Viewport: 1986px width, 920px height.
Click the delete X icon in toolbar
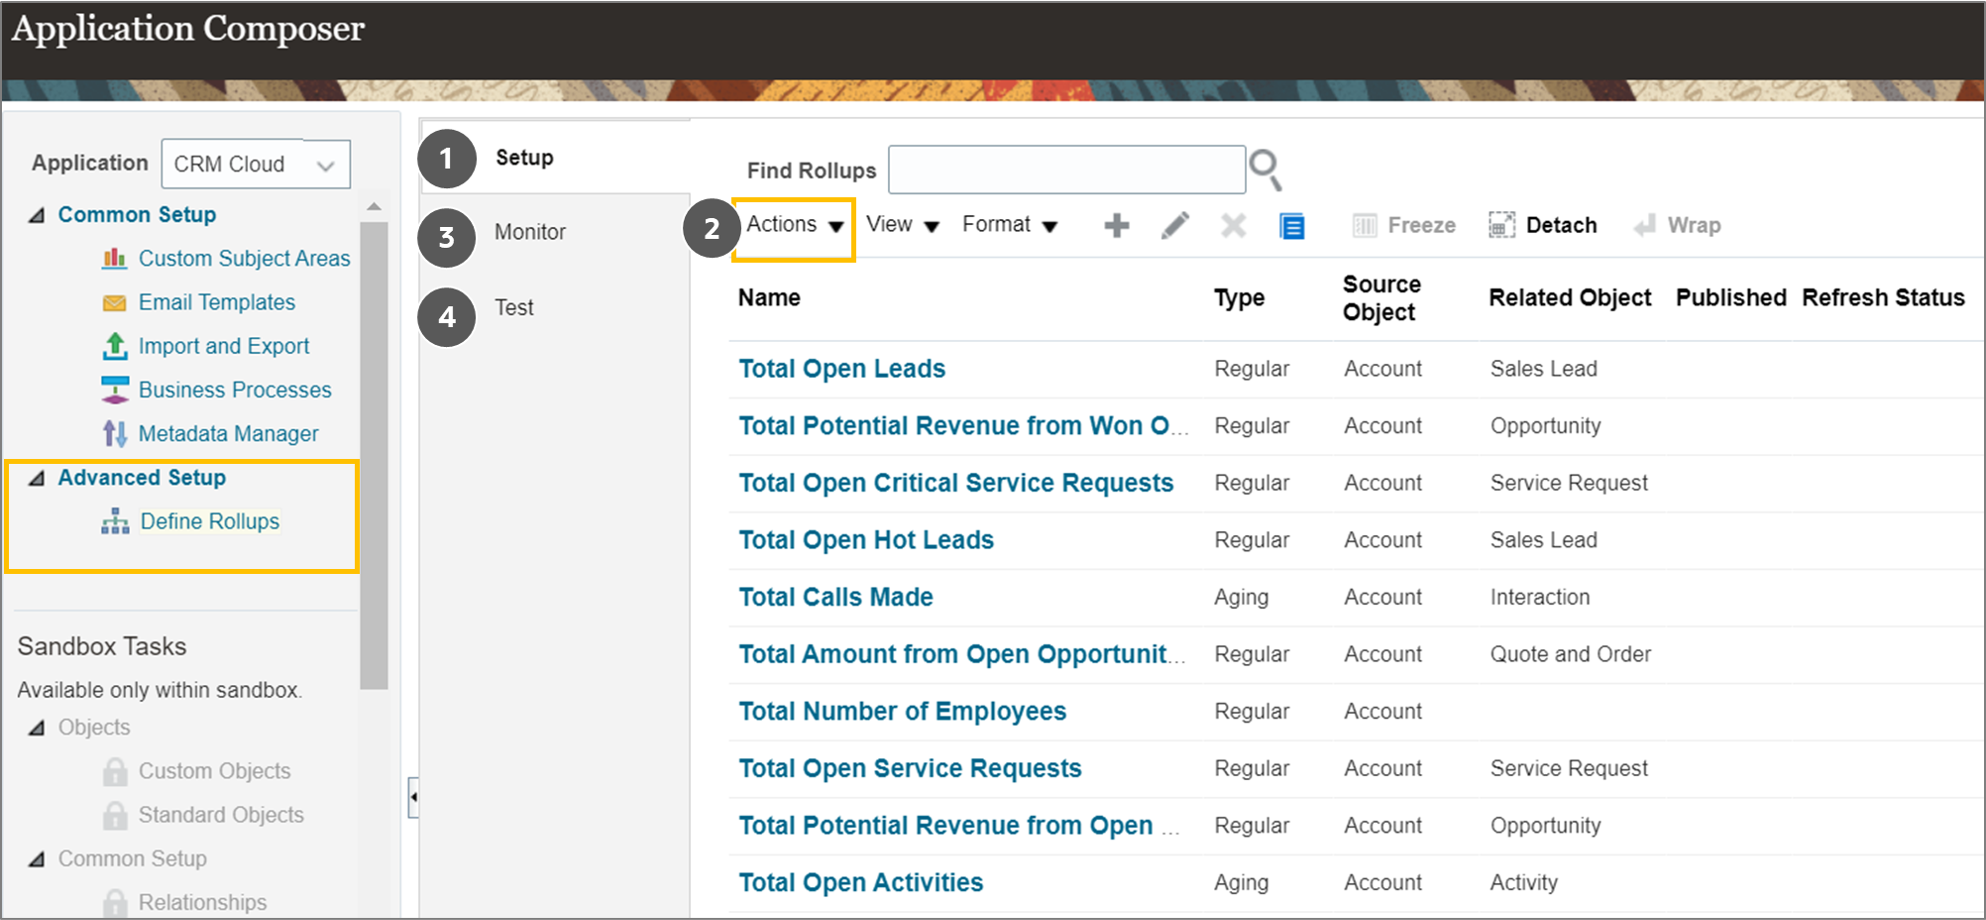coord(1233,225)
